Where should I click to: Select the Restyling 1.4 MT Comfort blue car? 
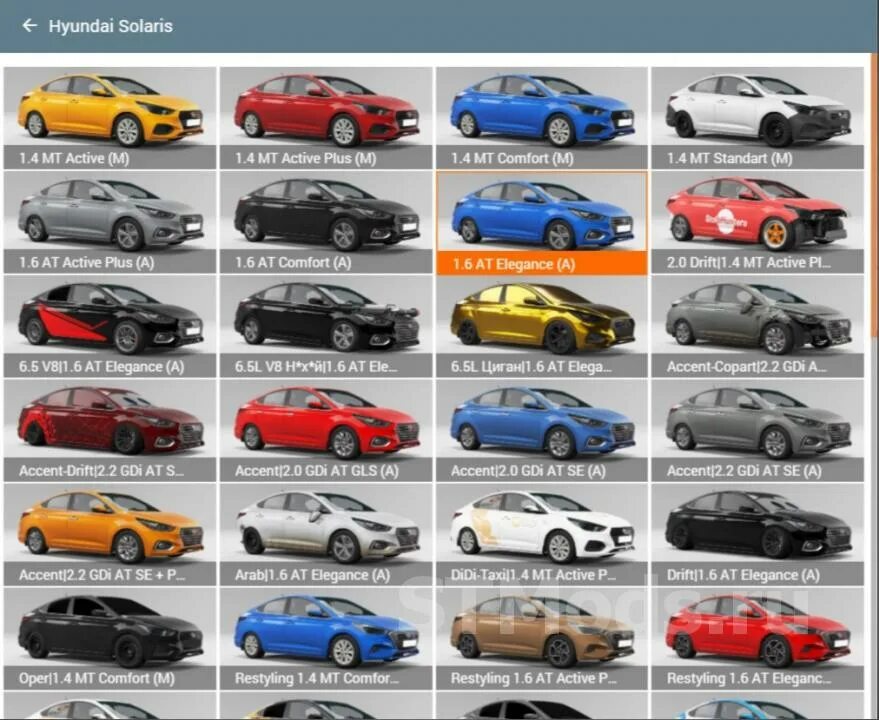tap(326, 638)
